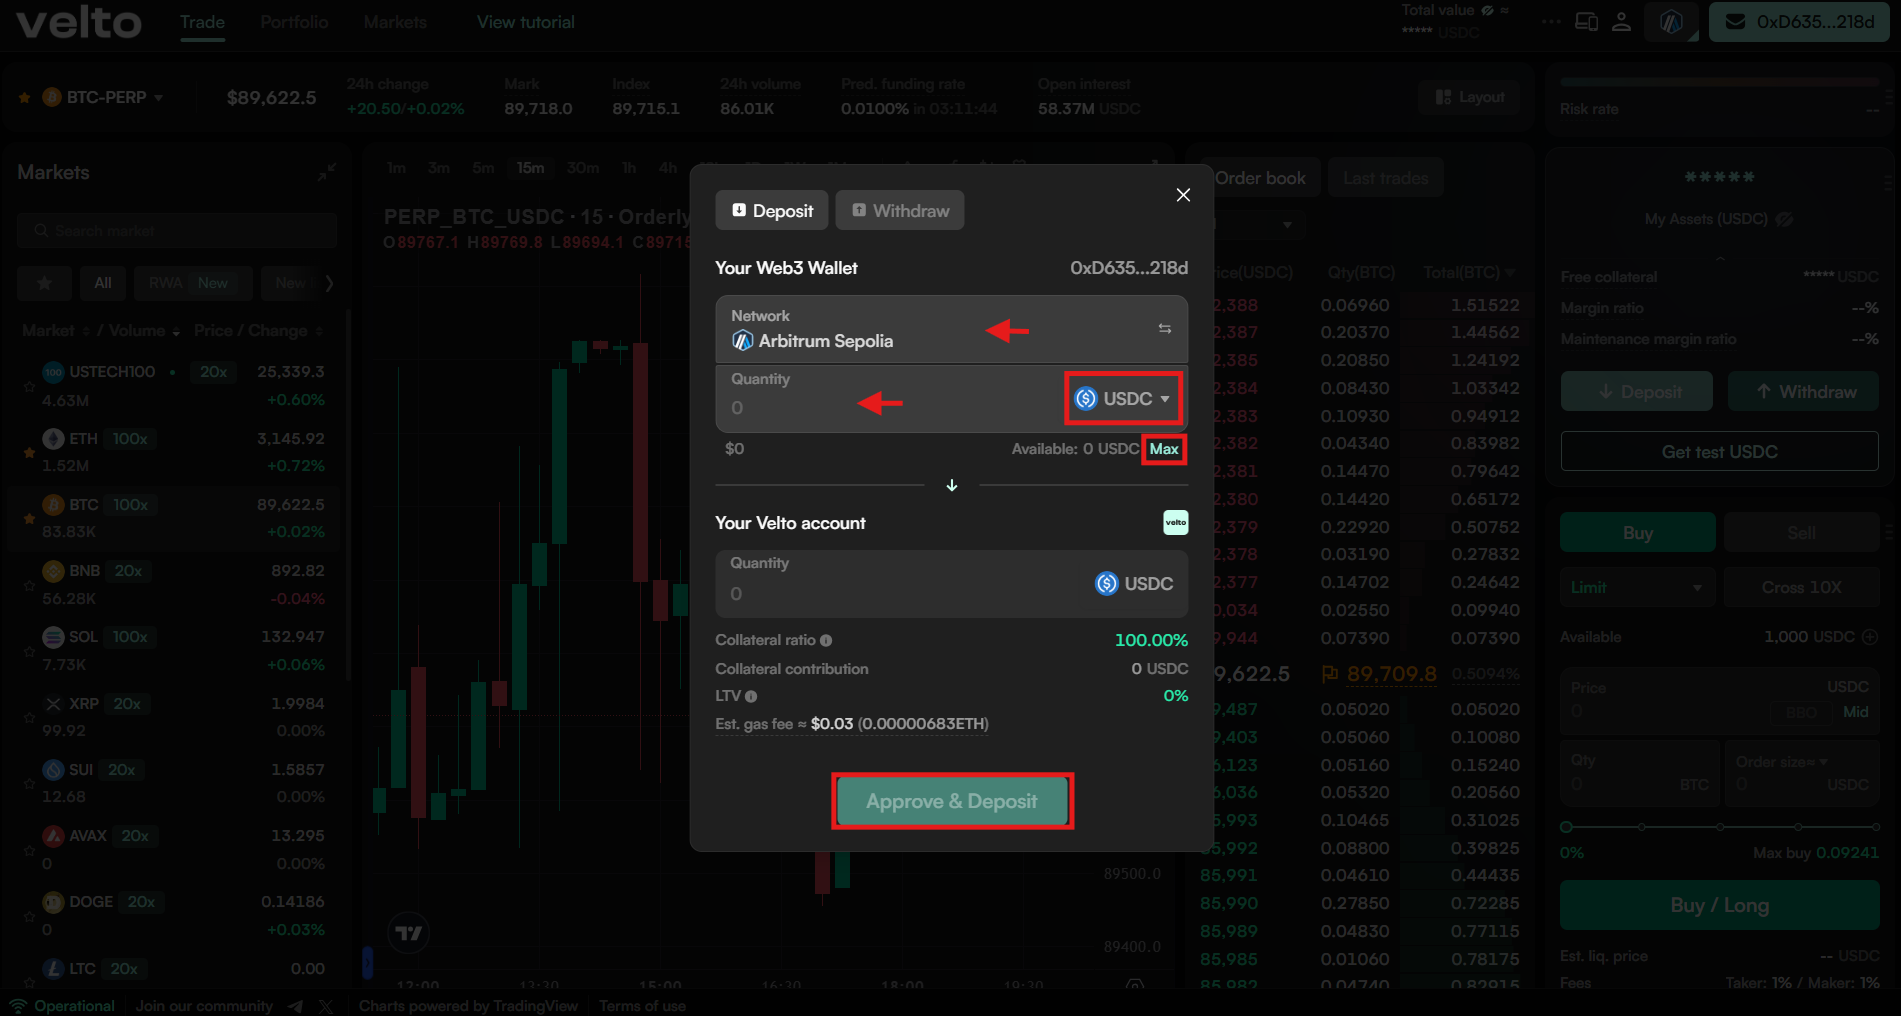The width and height of the screenshot is (1901, 1016).
Task: Click Max to use full balance
Action: click(x=1164, y=449)
